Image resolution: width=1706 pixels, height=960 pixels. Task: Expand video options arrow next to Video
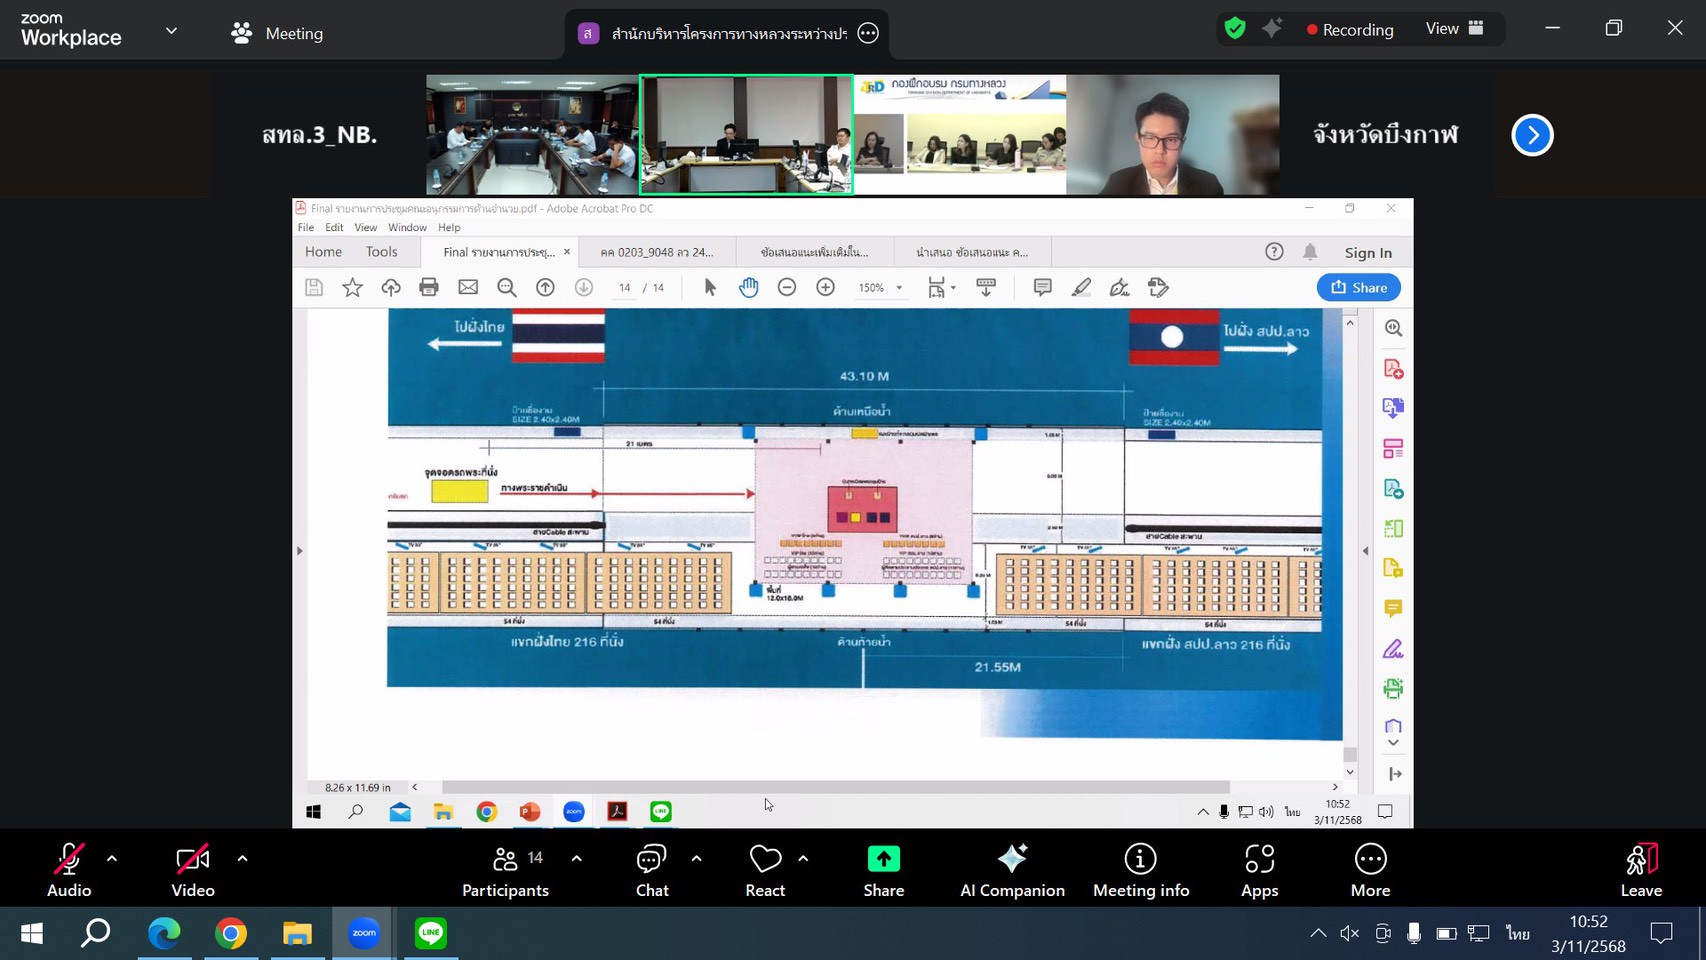[x=242, y=858]
